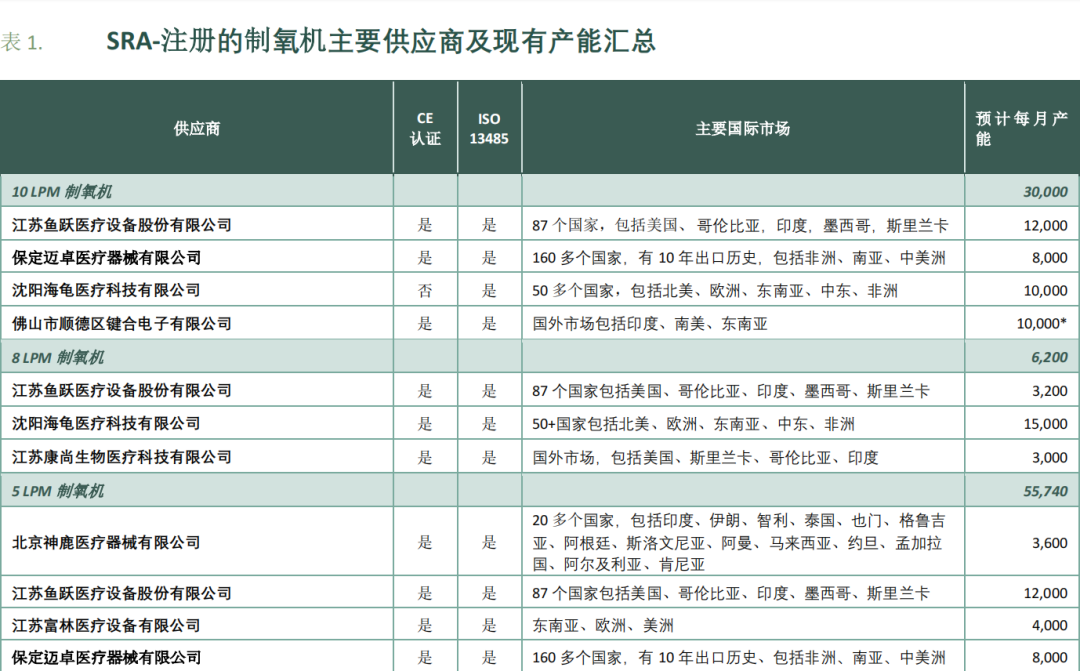Viewport: 1080px width, 671px height.
Task: Click the supplier '北京神鹿医疗器械有限公司'
Action: click(106, 542)
